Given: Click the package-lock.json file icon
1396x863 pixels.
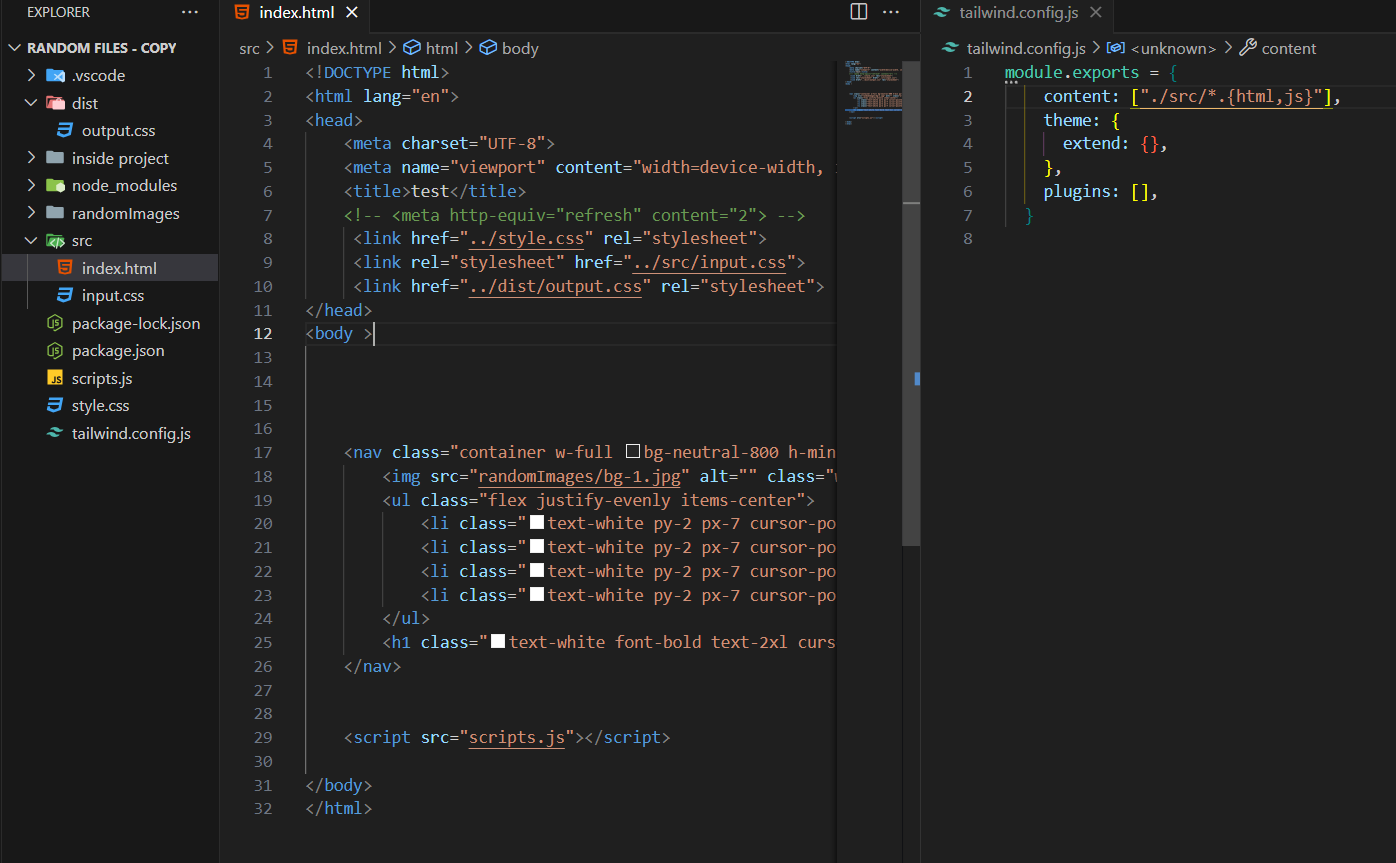Looking at the screenshot, I should [55, 323].
